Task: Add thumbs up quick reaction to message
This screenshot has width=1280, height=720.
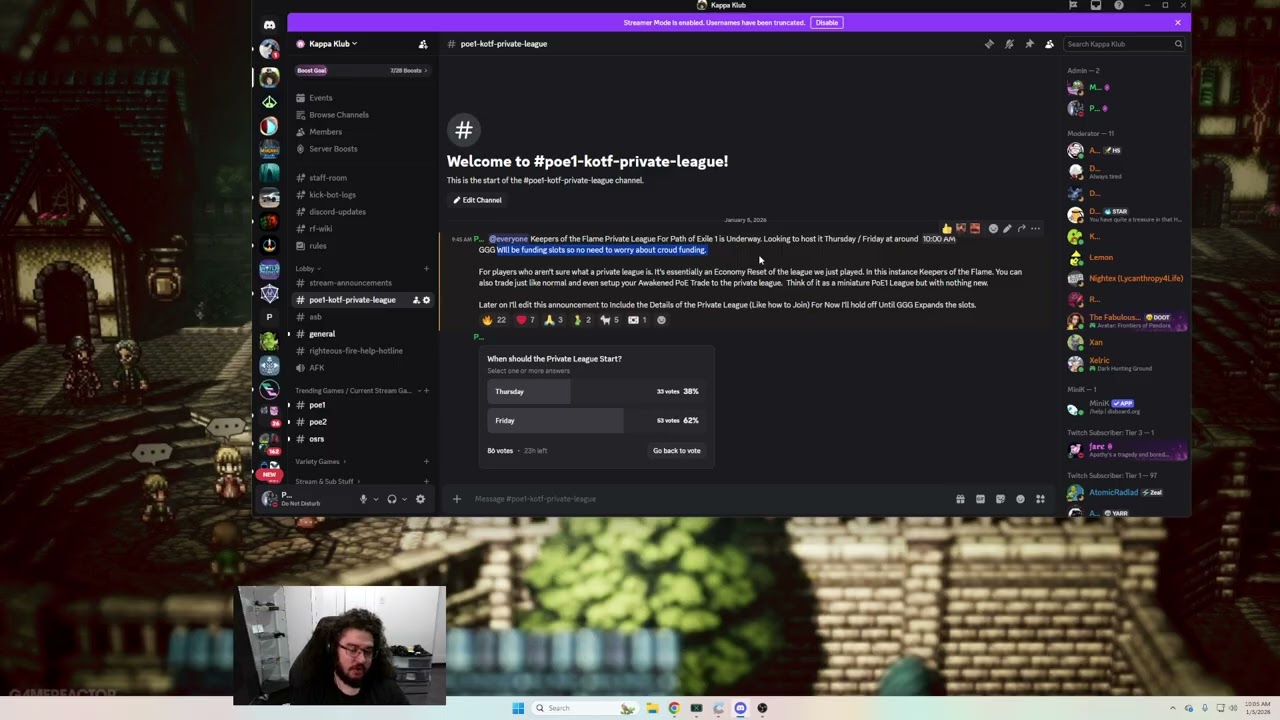Action: [947, 229]
